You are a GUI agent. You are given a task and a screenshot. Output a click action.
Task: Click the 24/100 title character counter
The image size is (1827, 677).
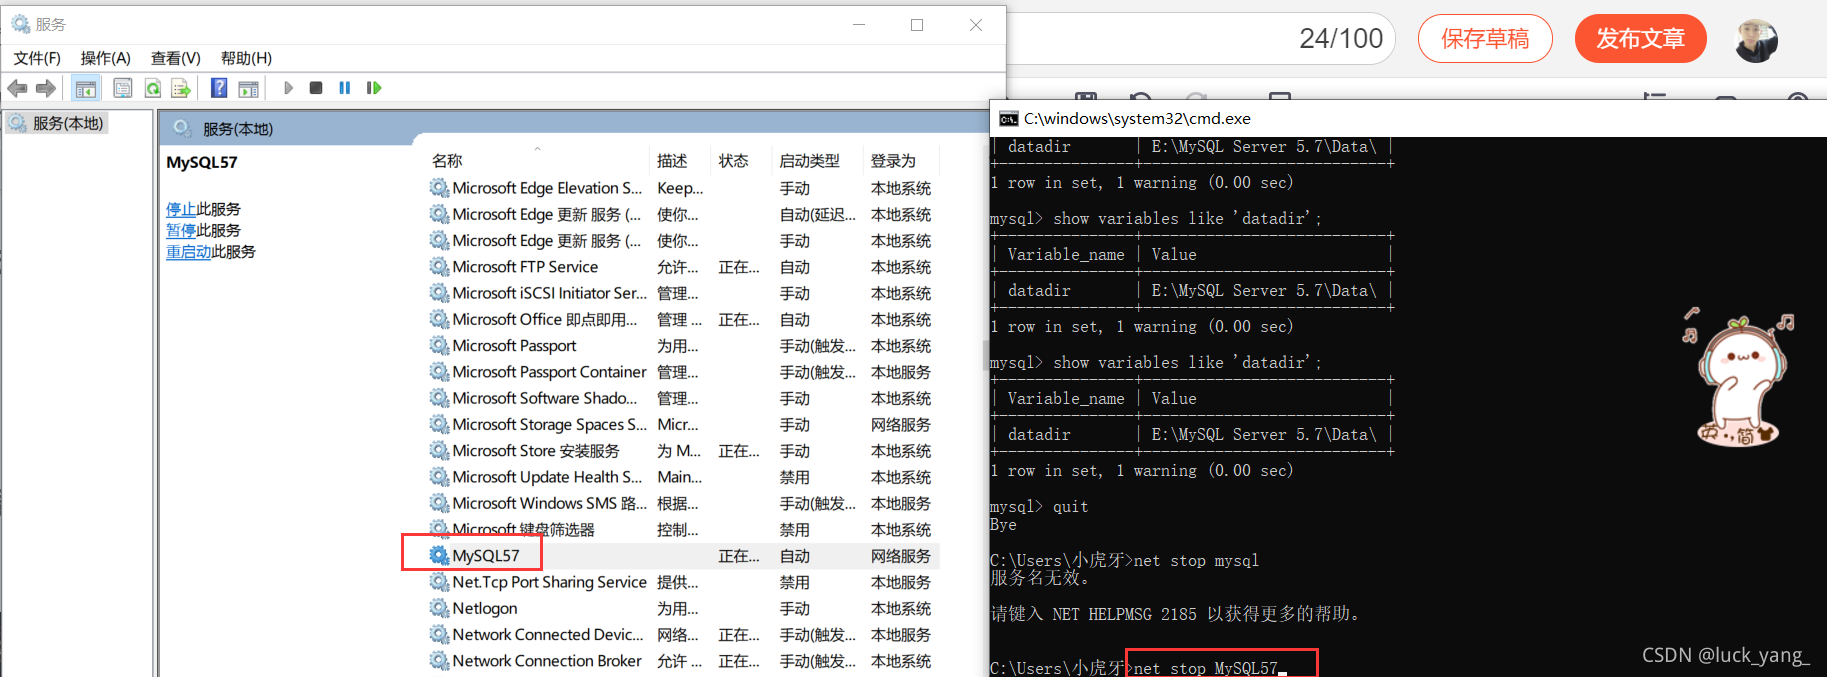(1341, 39)
